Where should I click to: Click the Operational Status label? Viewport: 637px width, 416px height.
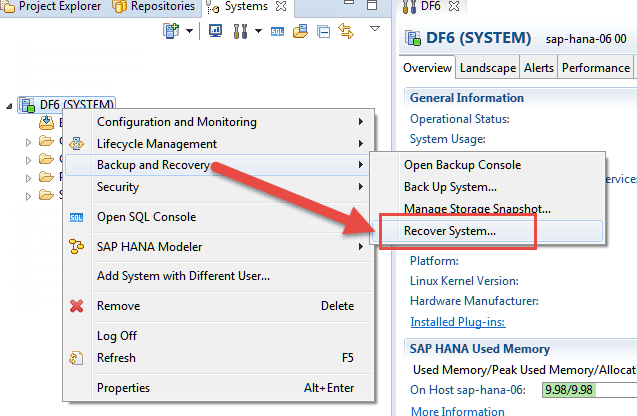460,119
